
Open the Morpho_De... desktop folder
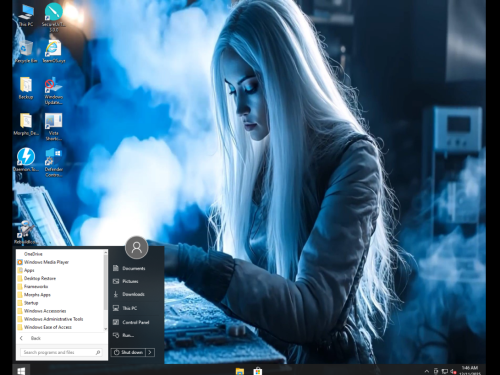point(26,124)
